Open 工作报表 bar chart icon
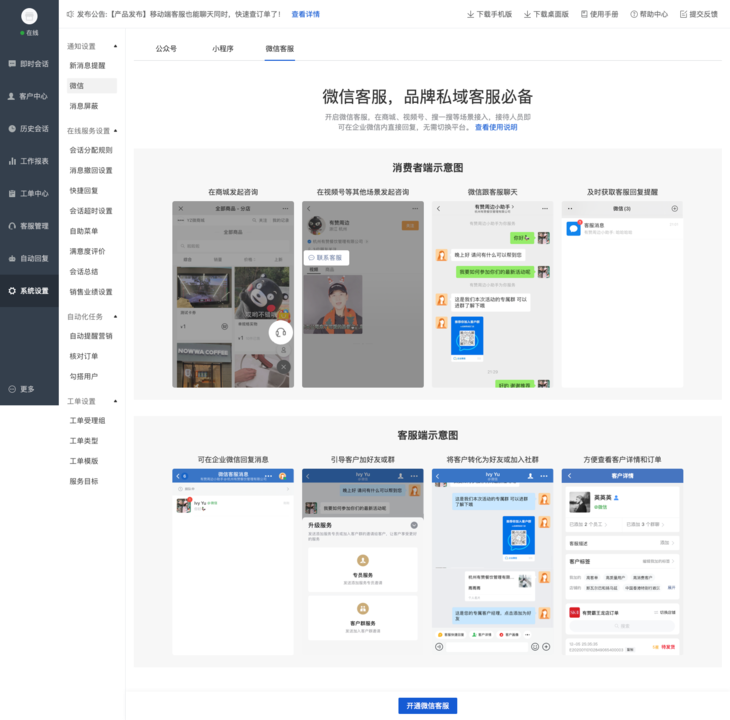The height and width of the screenshot is (720, 730). coord(12,161)
